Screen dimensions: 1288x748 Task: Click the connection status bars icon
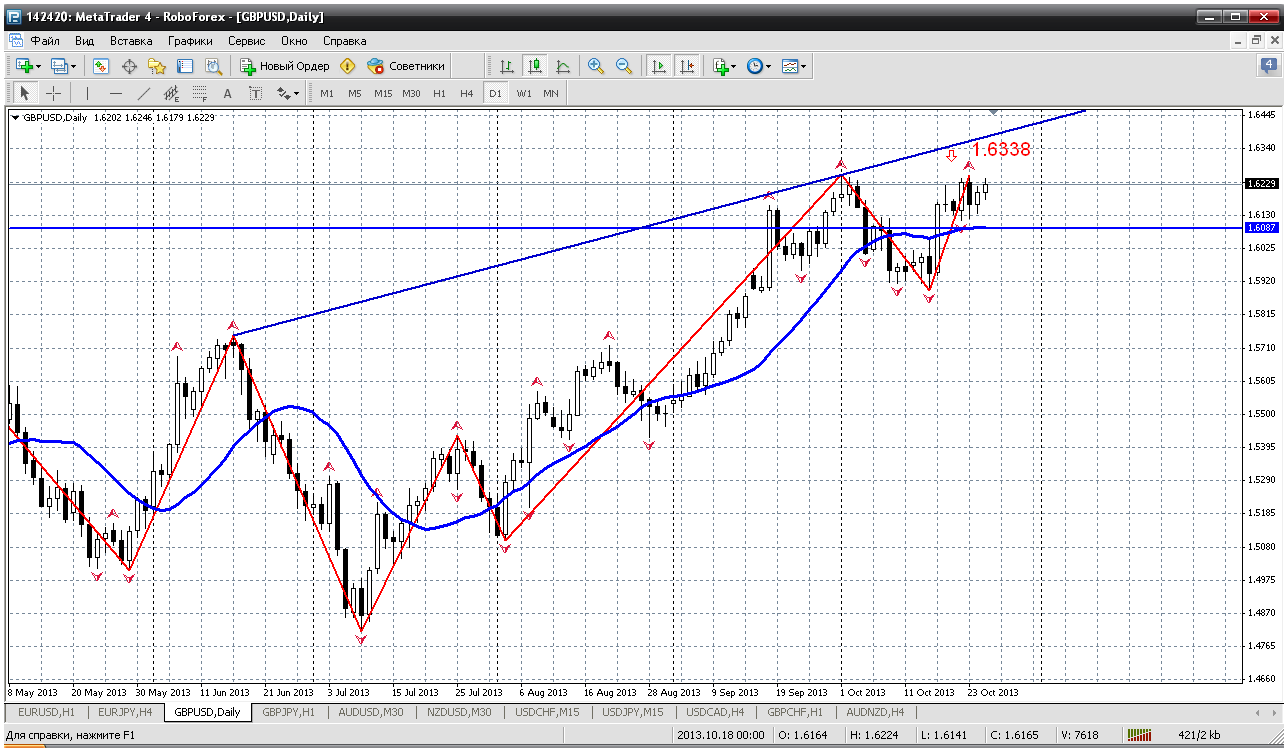point(1141,735)
